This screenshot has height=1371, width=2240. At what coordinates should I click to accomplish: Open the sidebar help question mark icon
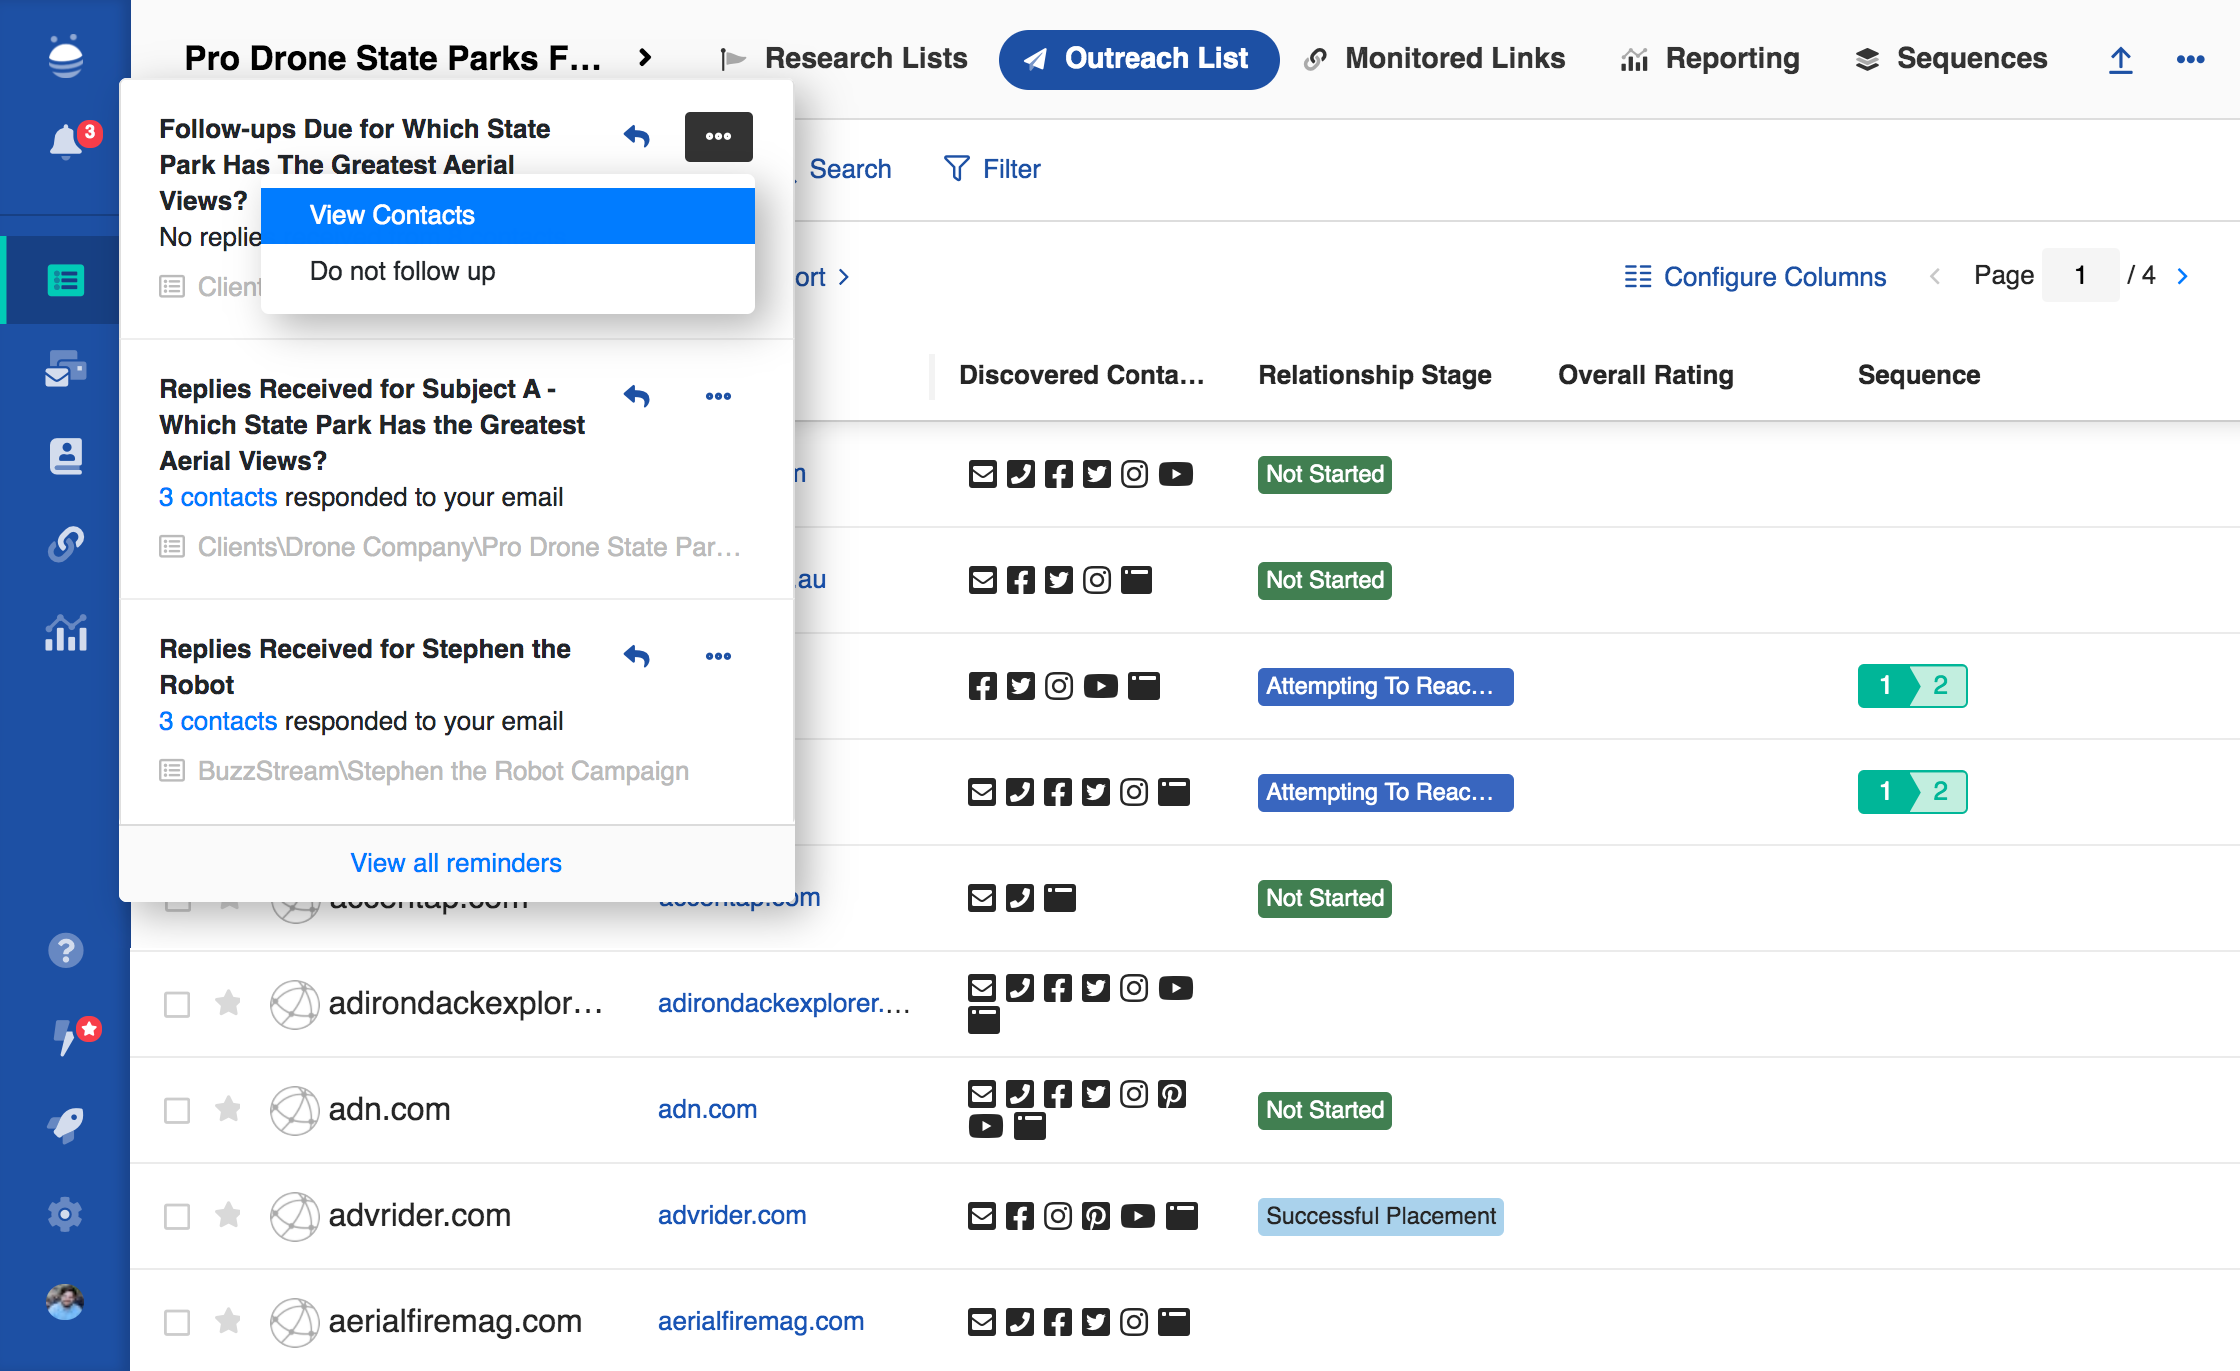pos(66,950)
